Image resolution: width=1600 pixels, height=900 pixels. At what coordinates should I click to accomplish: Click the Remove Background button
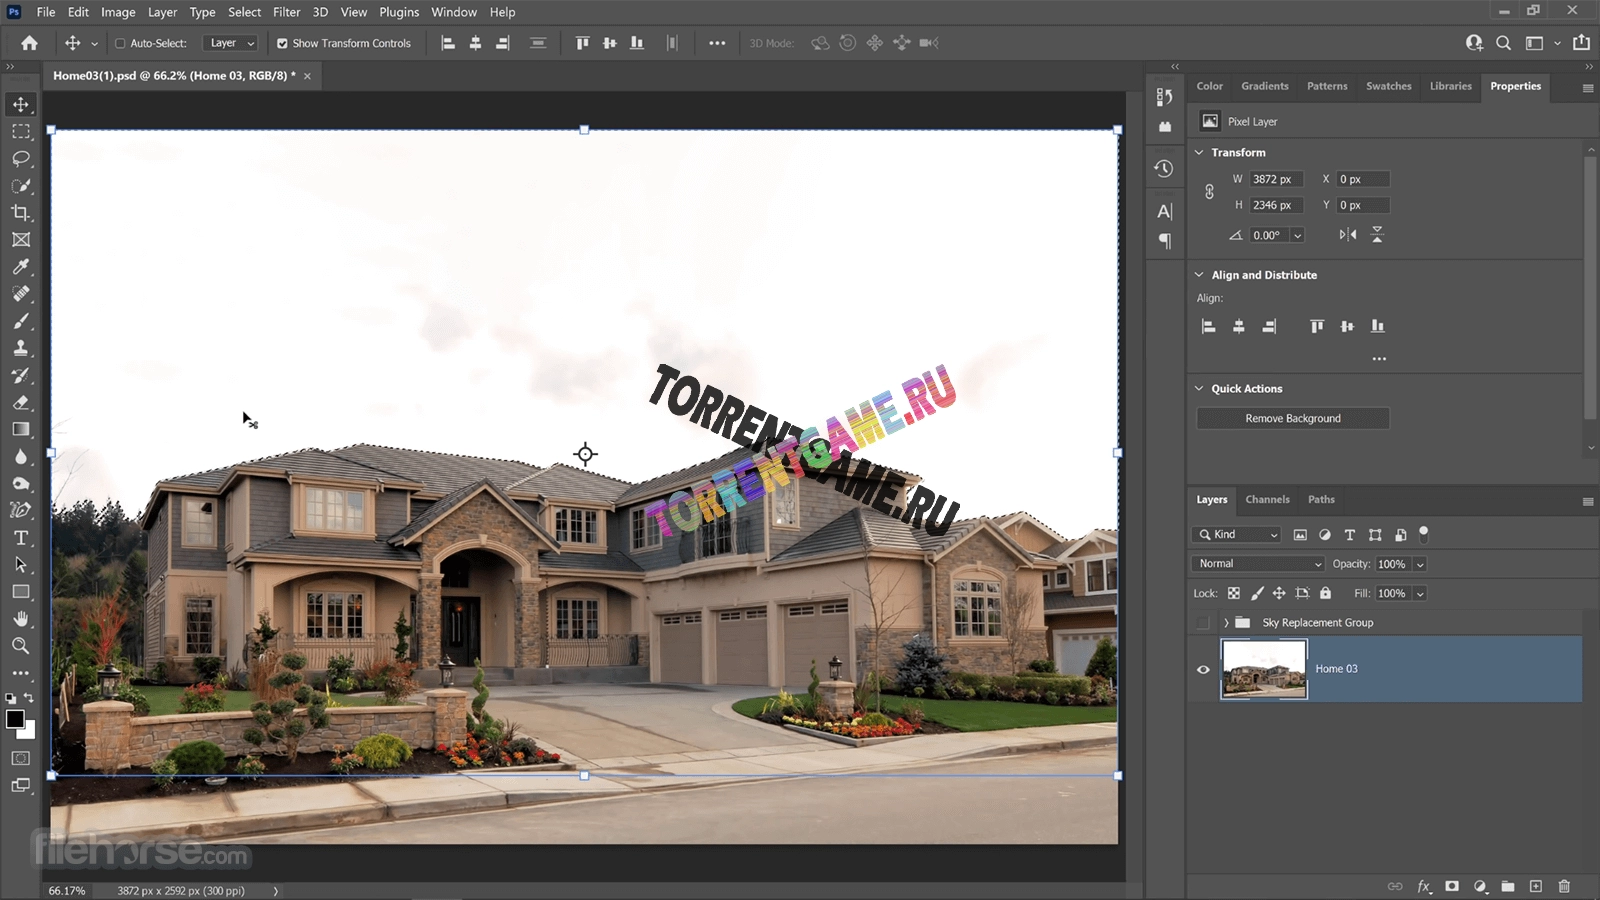(x=1292, y=419)
